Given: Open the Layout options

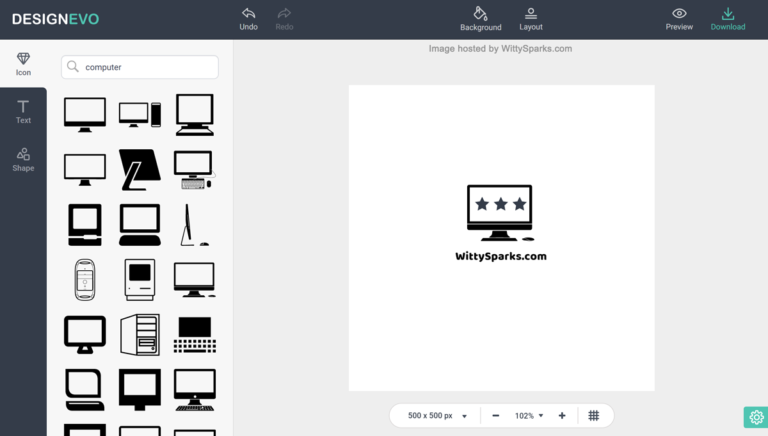Looking at the screenshot, I should [x=530, y=19].
